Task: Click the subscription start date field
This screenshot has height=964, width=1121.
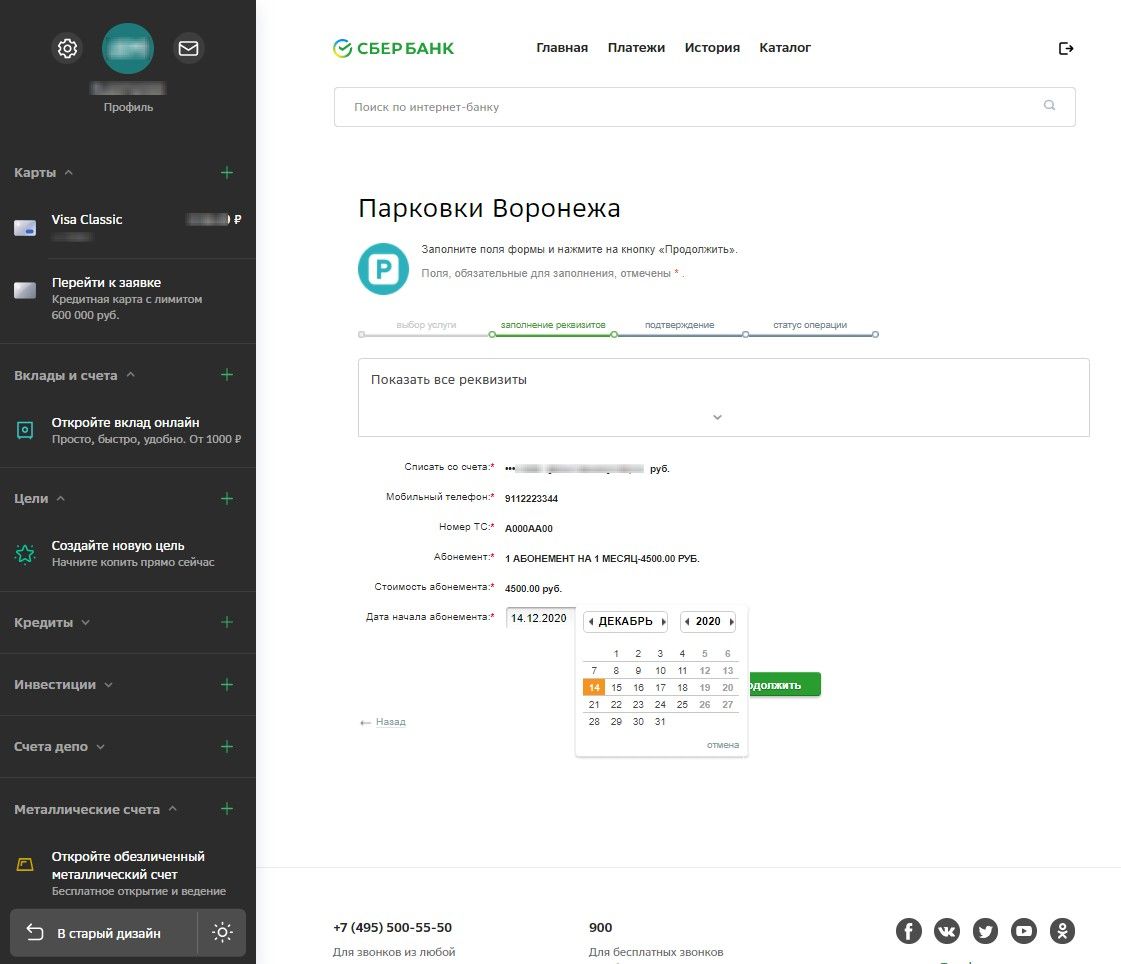Action: [x=540, y=618]
